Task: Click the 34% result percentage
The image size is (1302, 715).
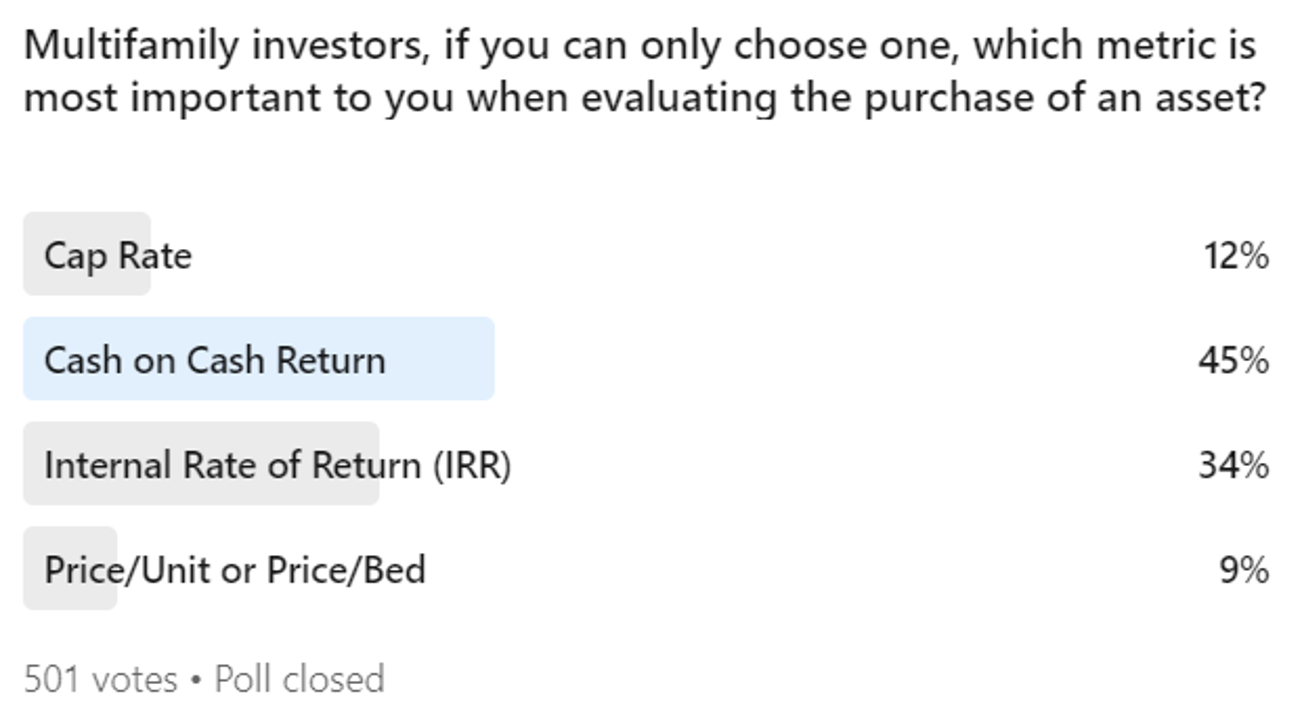Action: (1234, 465)
